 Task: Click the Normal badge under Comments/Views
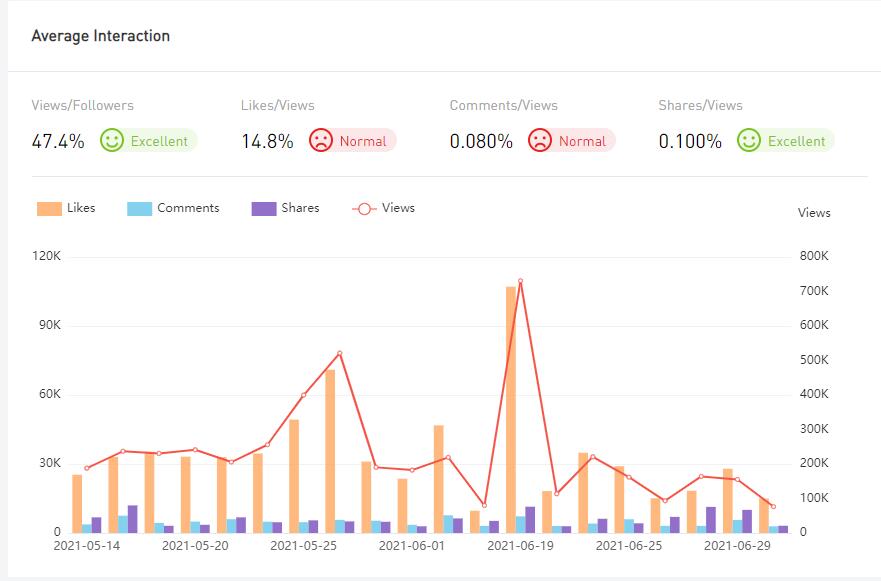tap(582, 141)
